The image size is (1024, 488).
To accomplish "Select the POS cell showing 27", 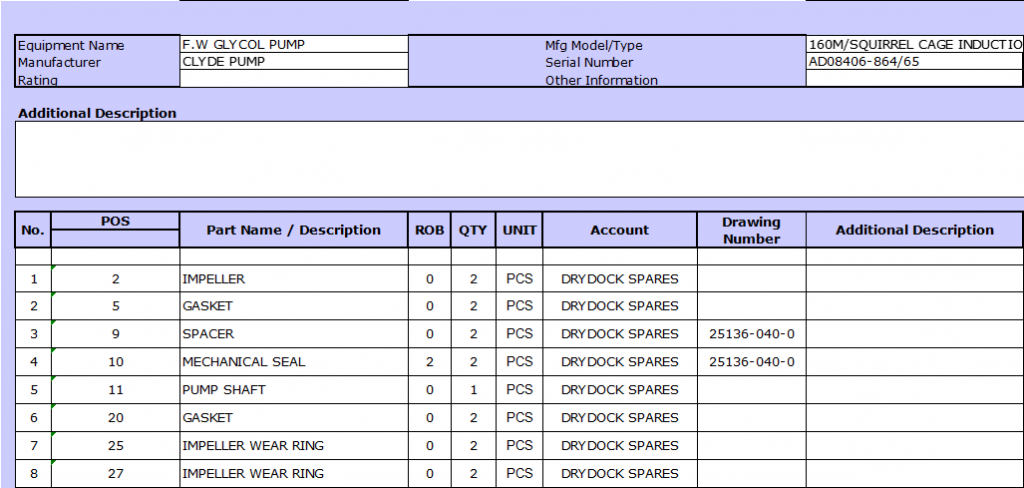I will pyautogui.click(x=115, y=474).
